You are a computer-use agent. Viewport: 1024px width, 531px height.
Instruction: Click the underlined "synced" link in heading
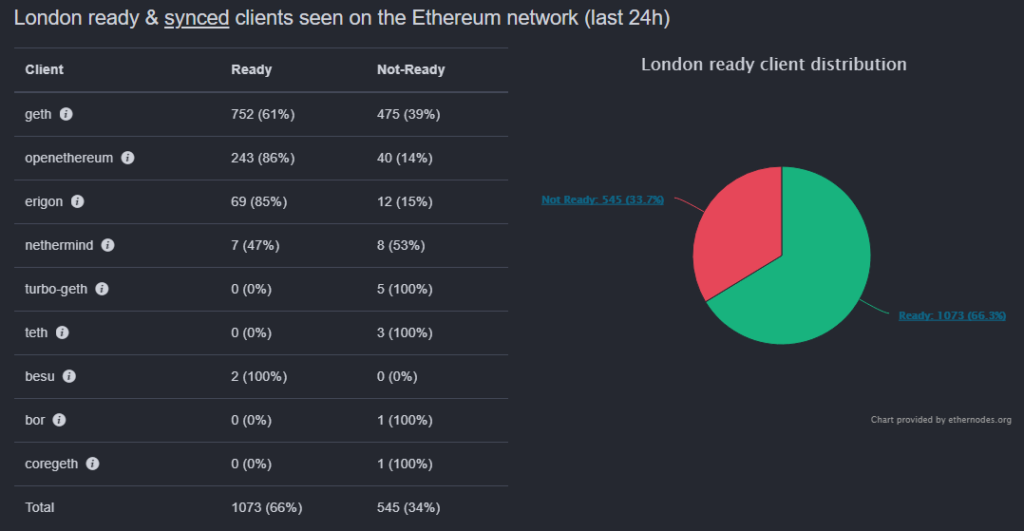[x=197, y=19]
